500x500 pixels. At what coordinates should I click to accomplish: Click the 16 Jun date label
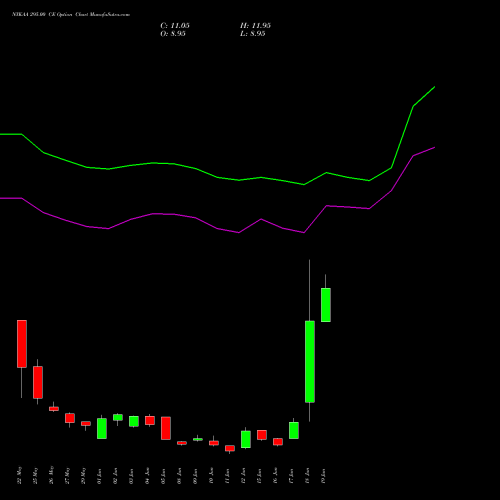tap(275, 476)
